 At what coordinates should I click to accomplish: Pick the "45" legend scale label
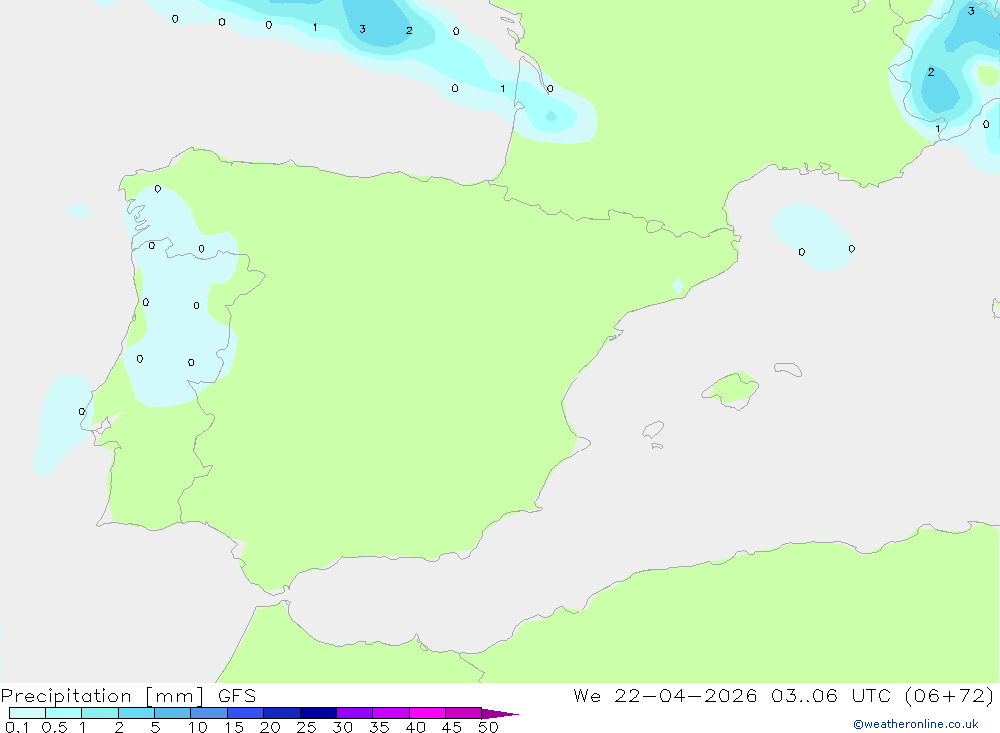(452, 727)
